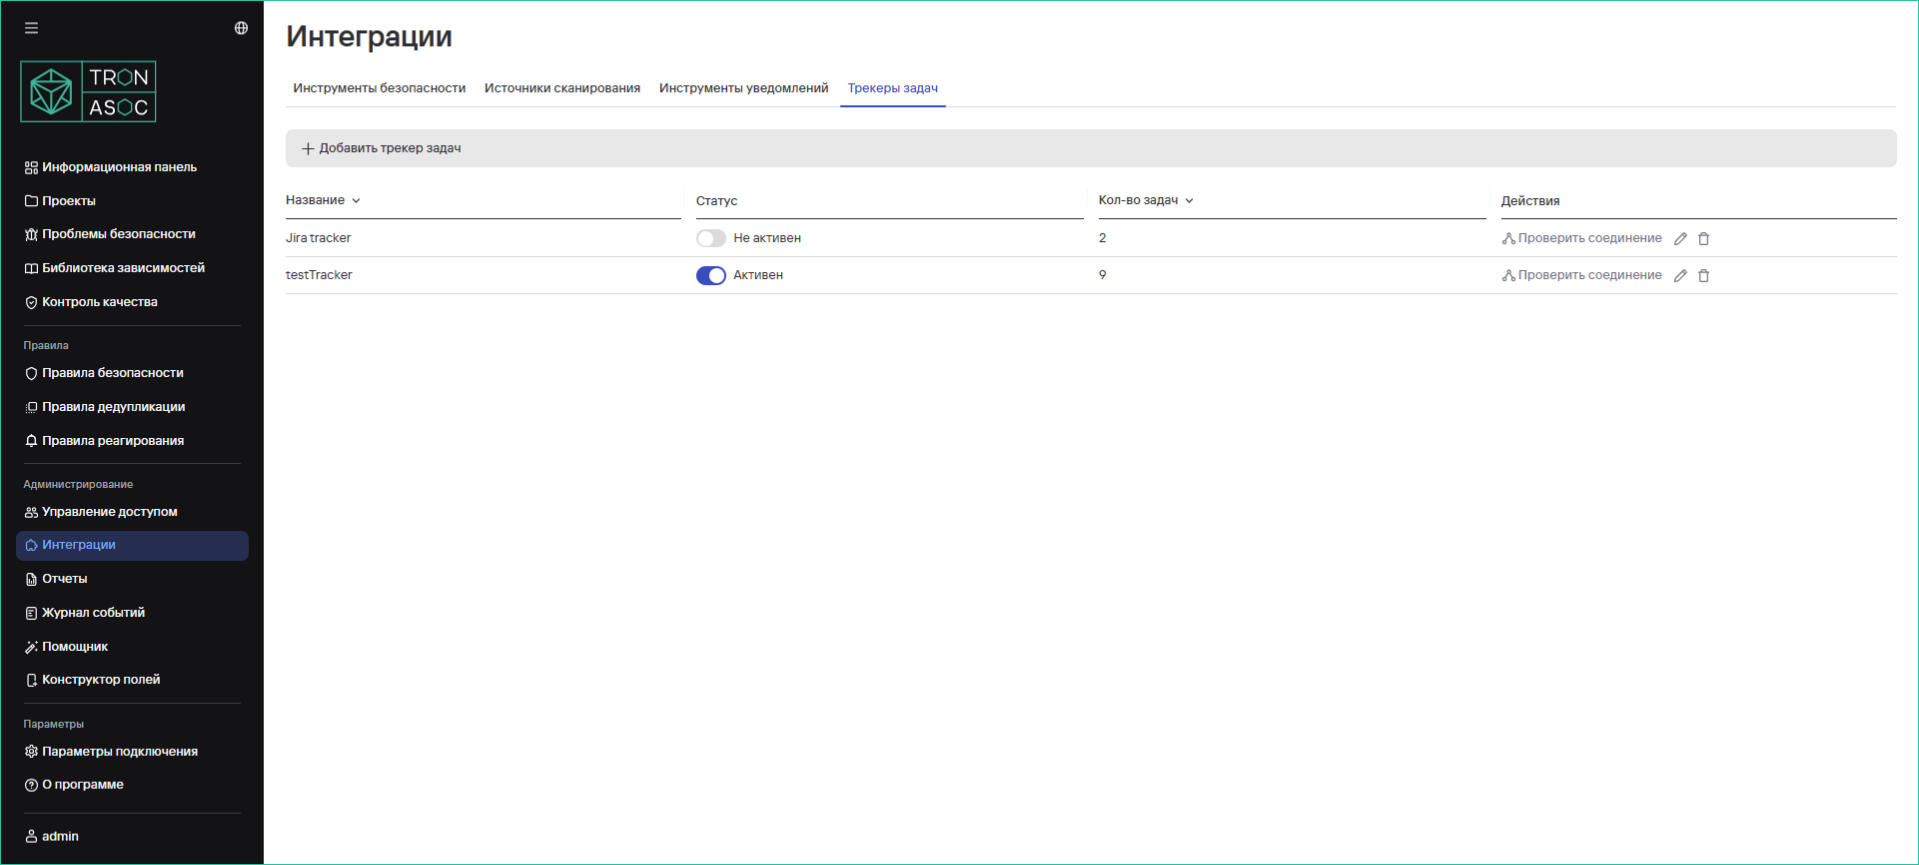The width and height of the screenshot is (1919, 865).
Task: Edit testTracker using the pencil icon
Action: [x=1680, y=276]
